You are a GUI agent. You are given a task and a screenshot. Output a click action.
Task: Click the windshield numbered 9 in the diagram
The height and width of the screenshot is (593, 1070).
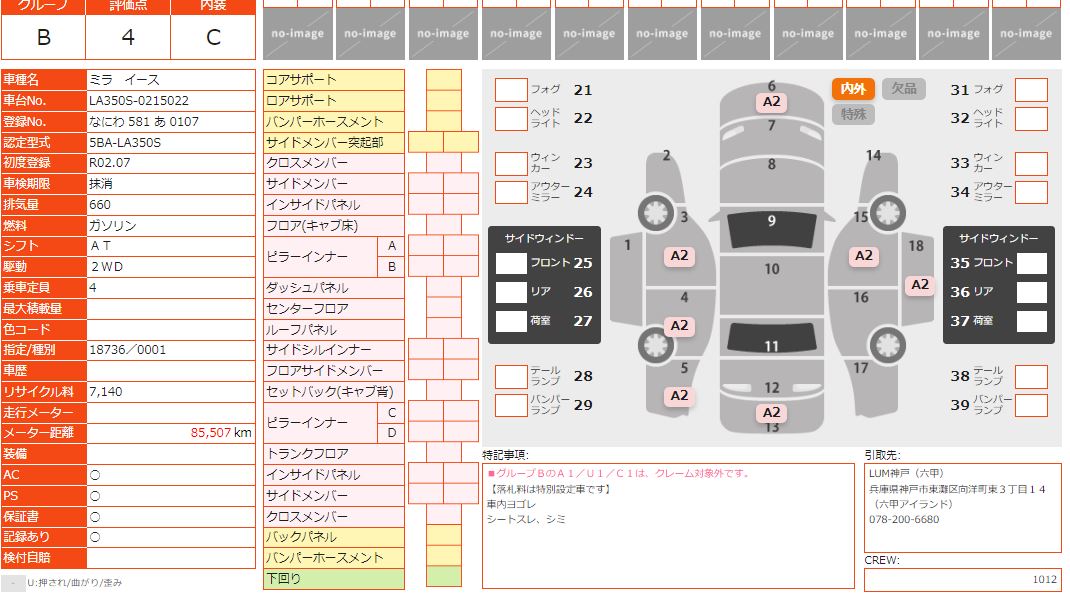[x=771, y=229]
